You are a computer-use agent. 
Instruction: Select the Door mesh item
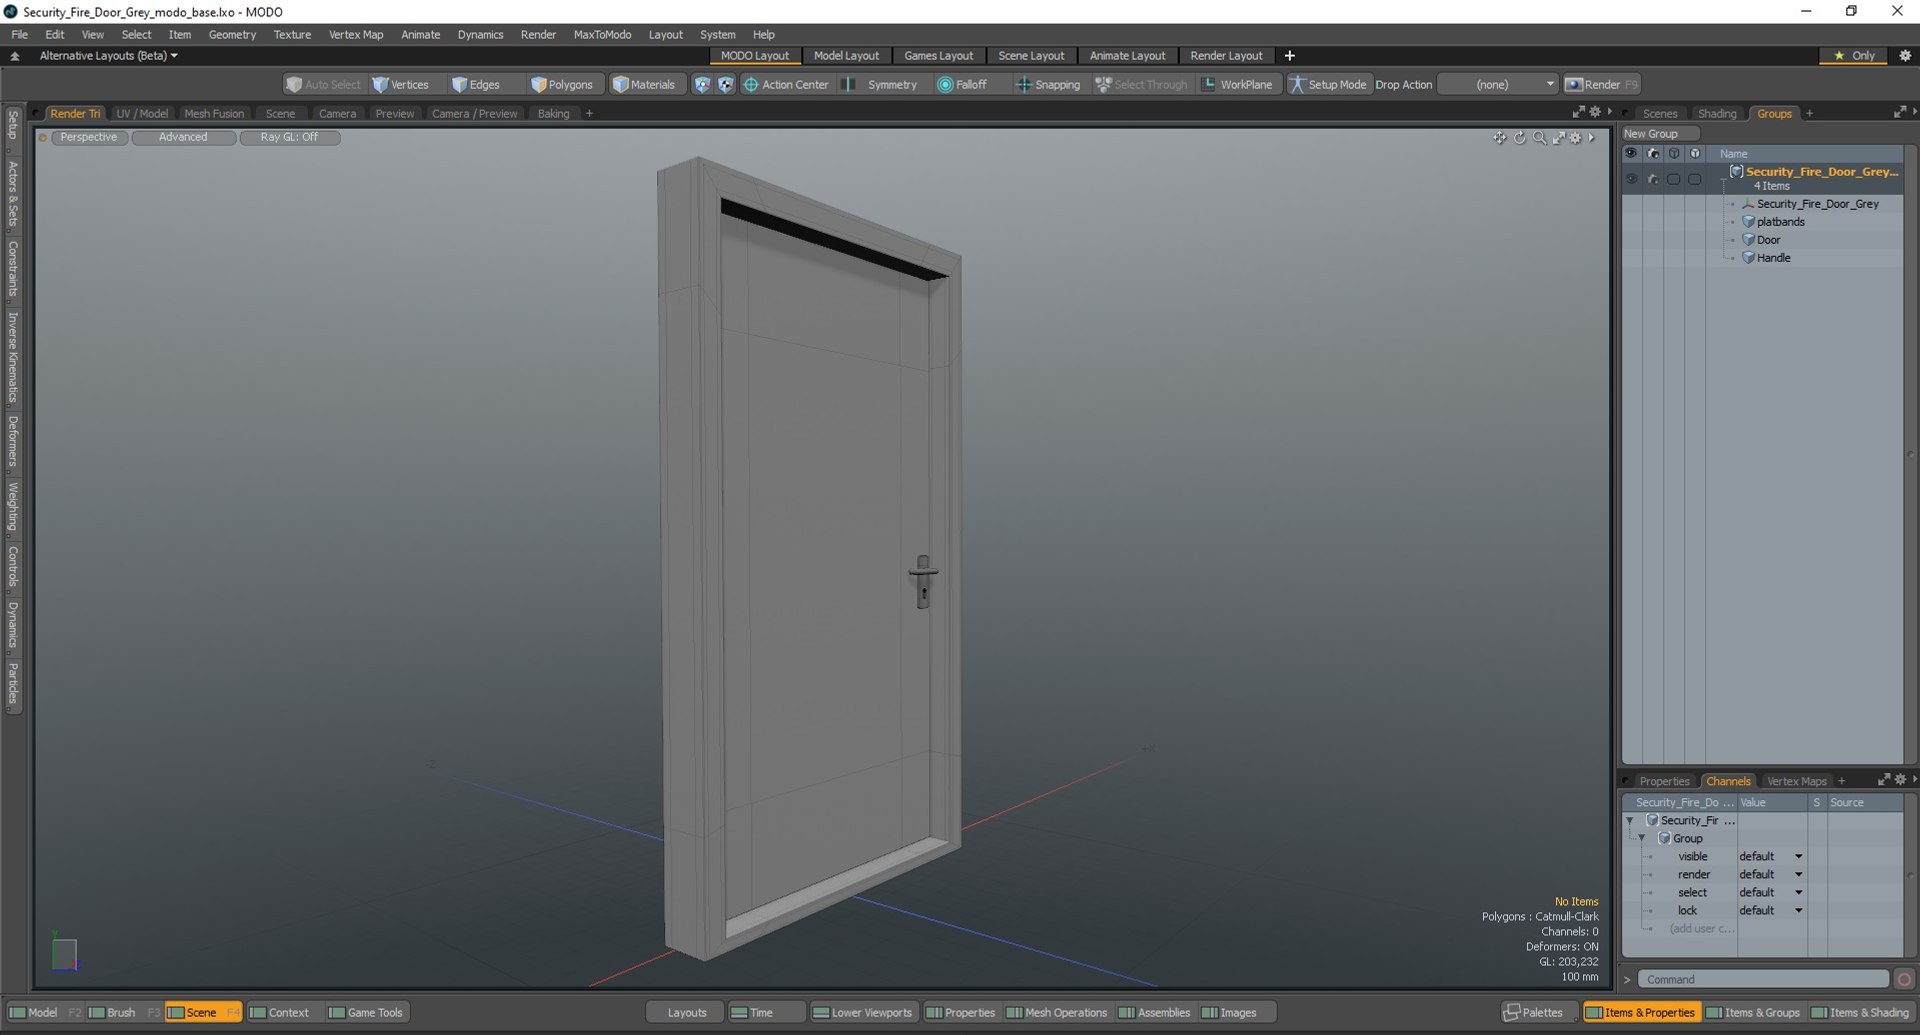pos(1768,240)
